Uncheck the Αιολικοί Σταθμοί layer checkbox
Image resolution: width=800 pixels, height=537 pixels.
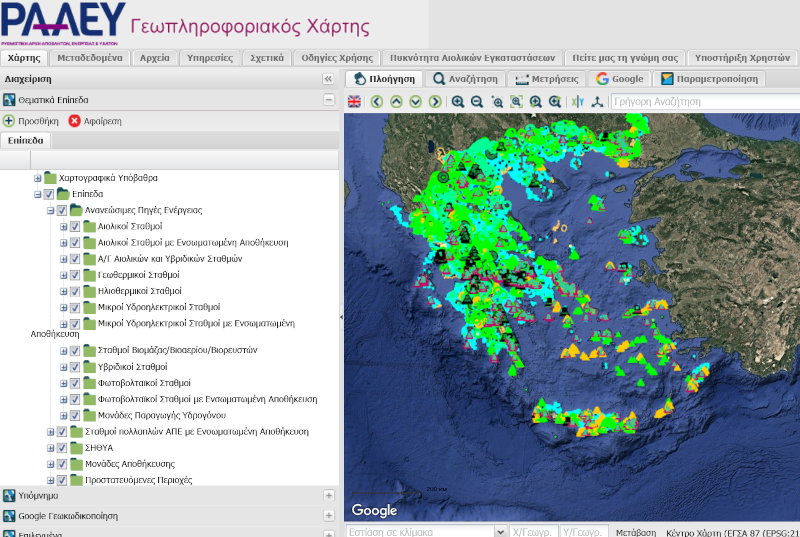[74, 227]
